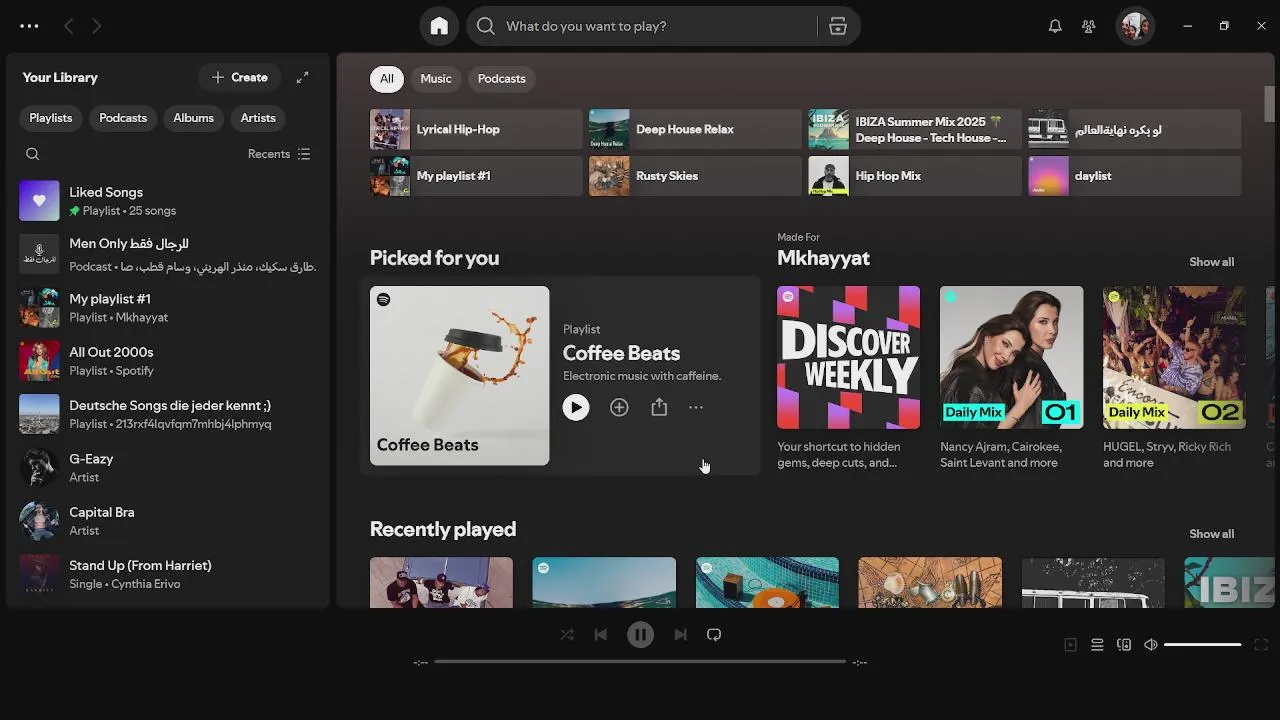Image resolution: width=1280 pixels, height=720 pixels.
Task: Seek on the track progress bar
Action: (x=640, y=661)
